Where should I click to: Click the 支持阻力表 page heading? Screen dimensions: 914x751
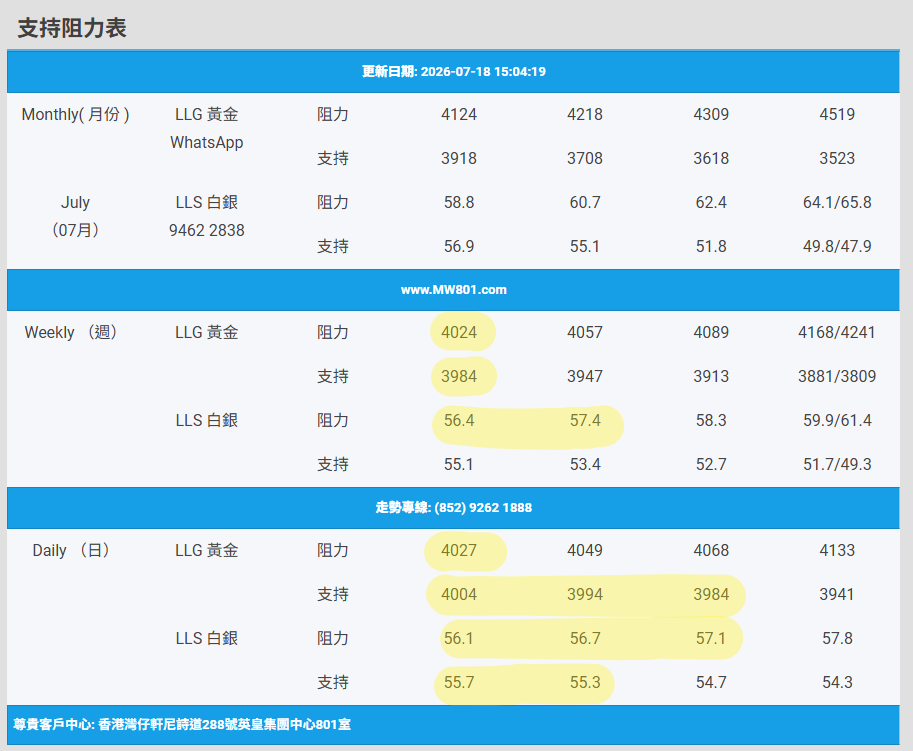point(72,28)
